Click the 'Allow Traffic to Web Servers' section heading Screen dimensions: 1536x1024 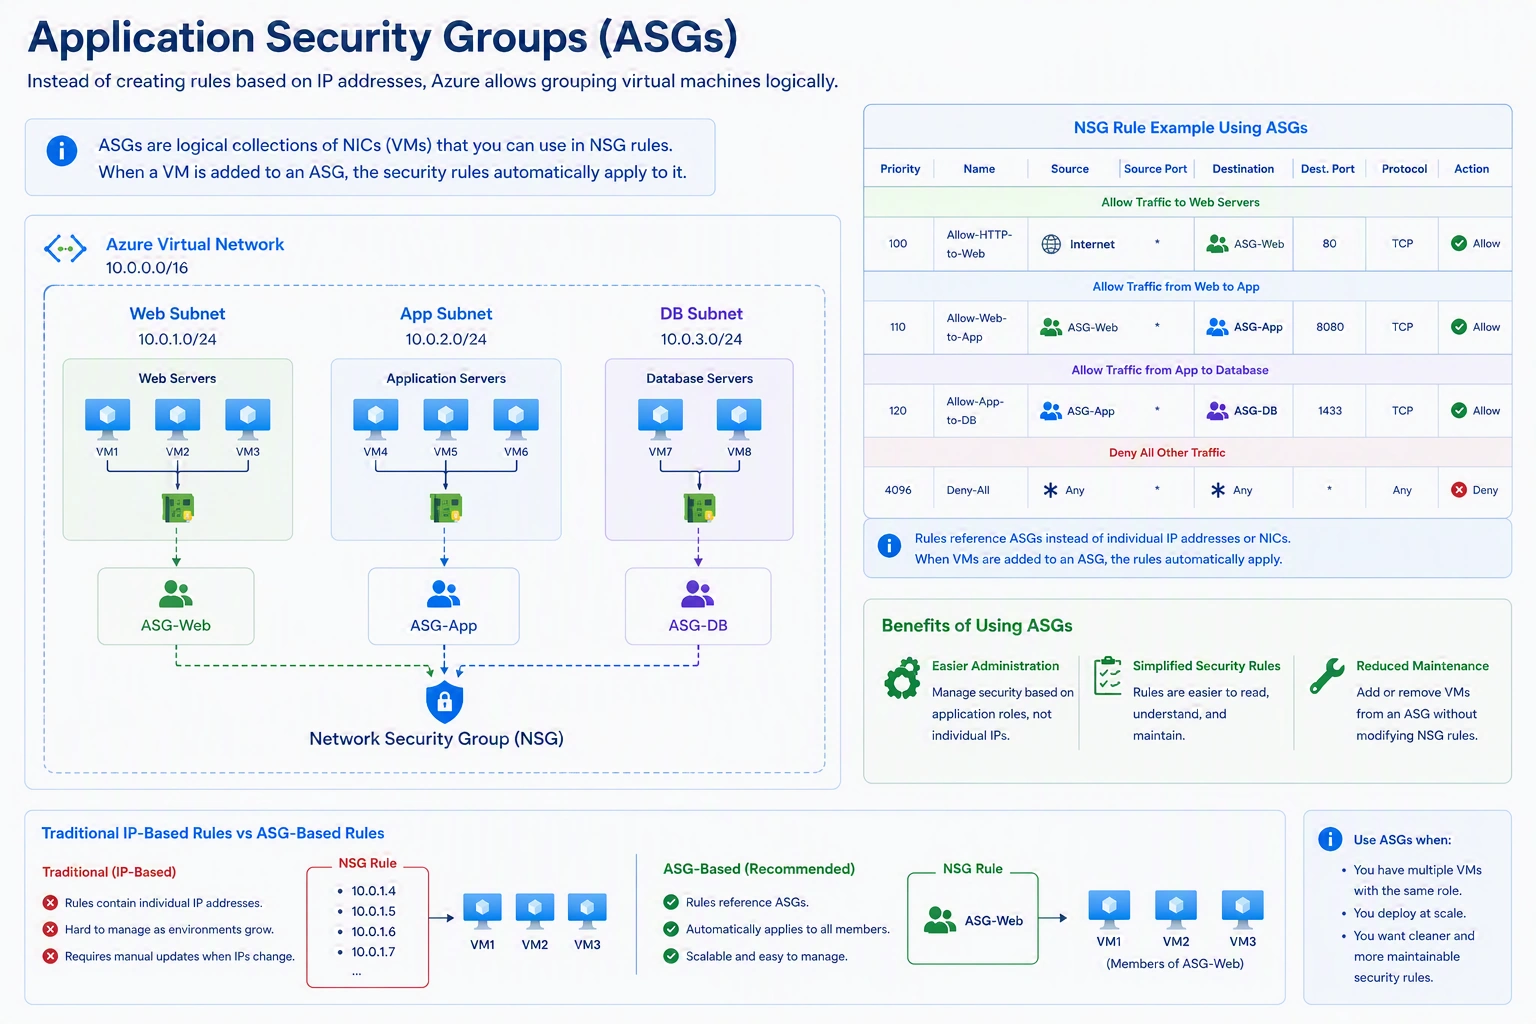[x=1180, y=202]
